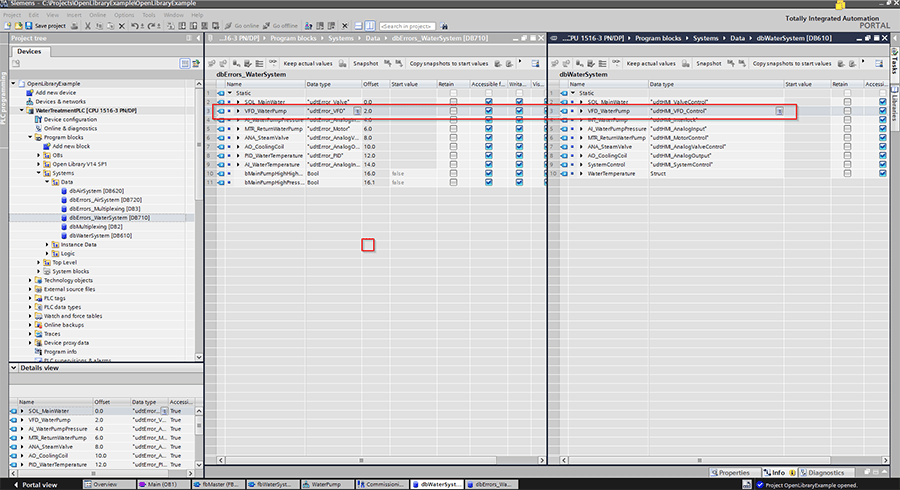Click Copy snapshots to start values in dbWaterSystem

792,63
